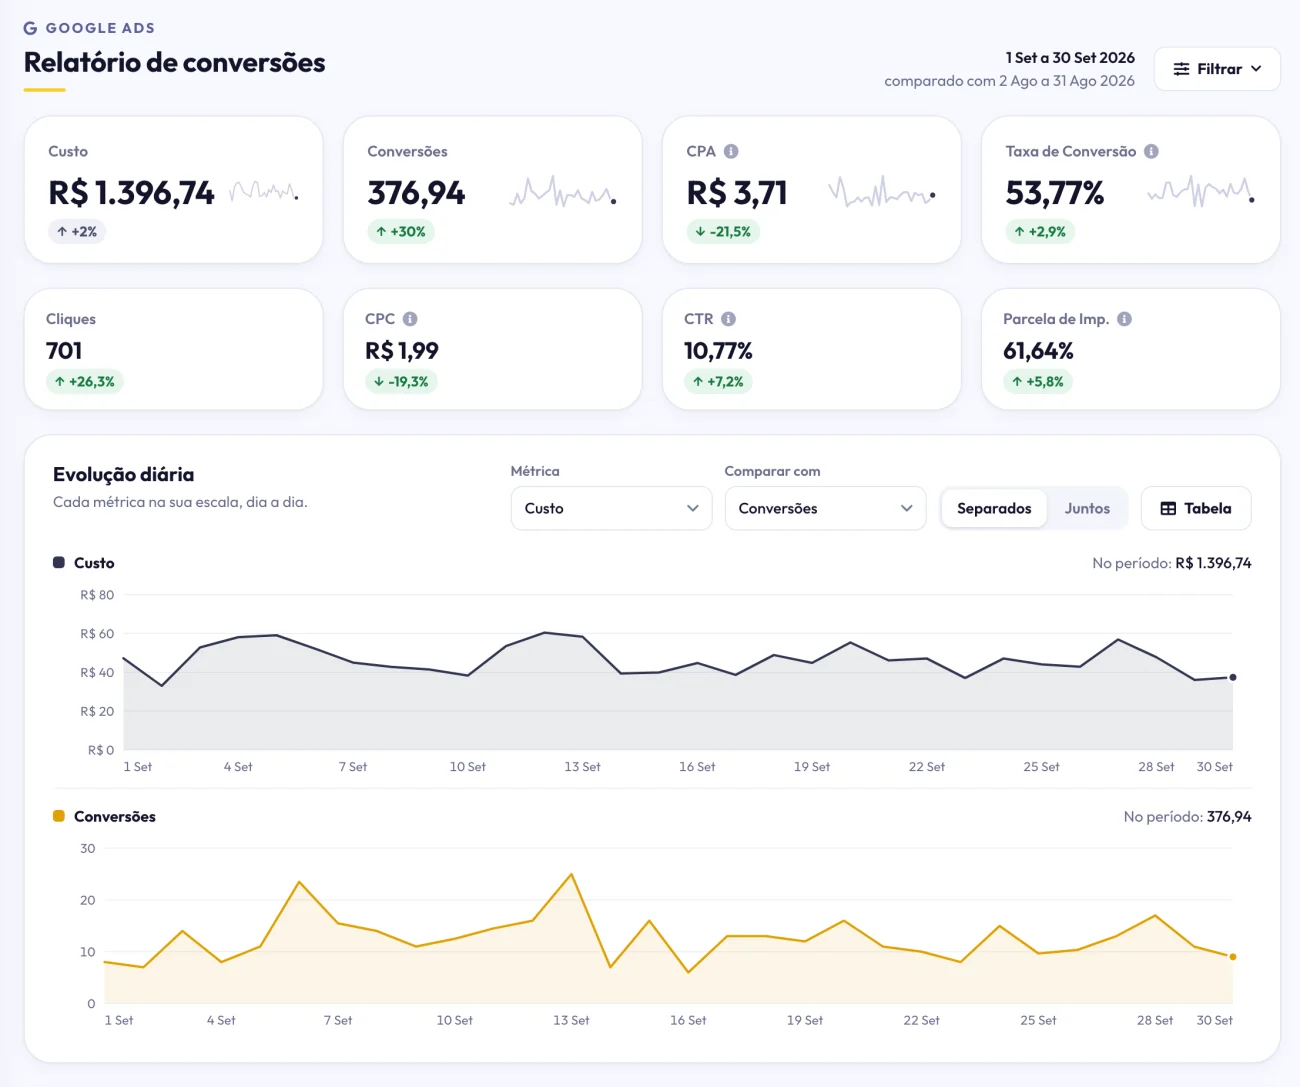Open the Comparar com dropdown showing Conversões
Screen dimensions: 1300x1087
click(825, 508)
